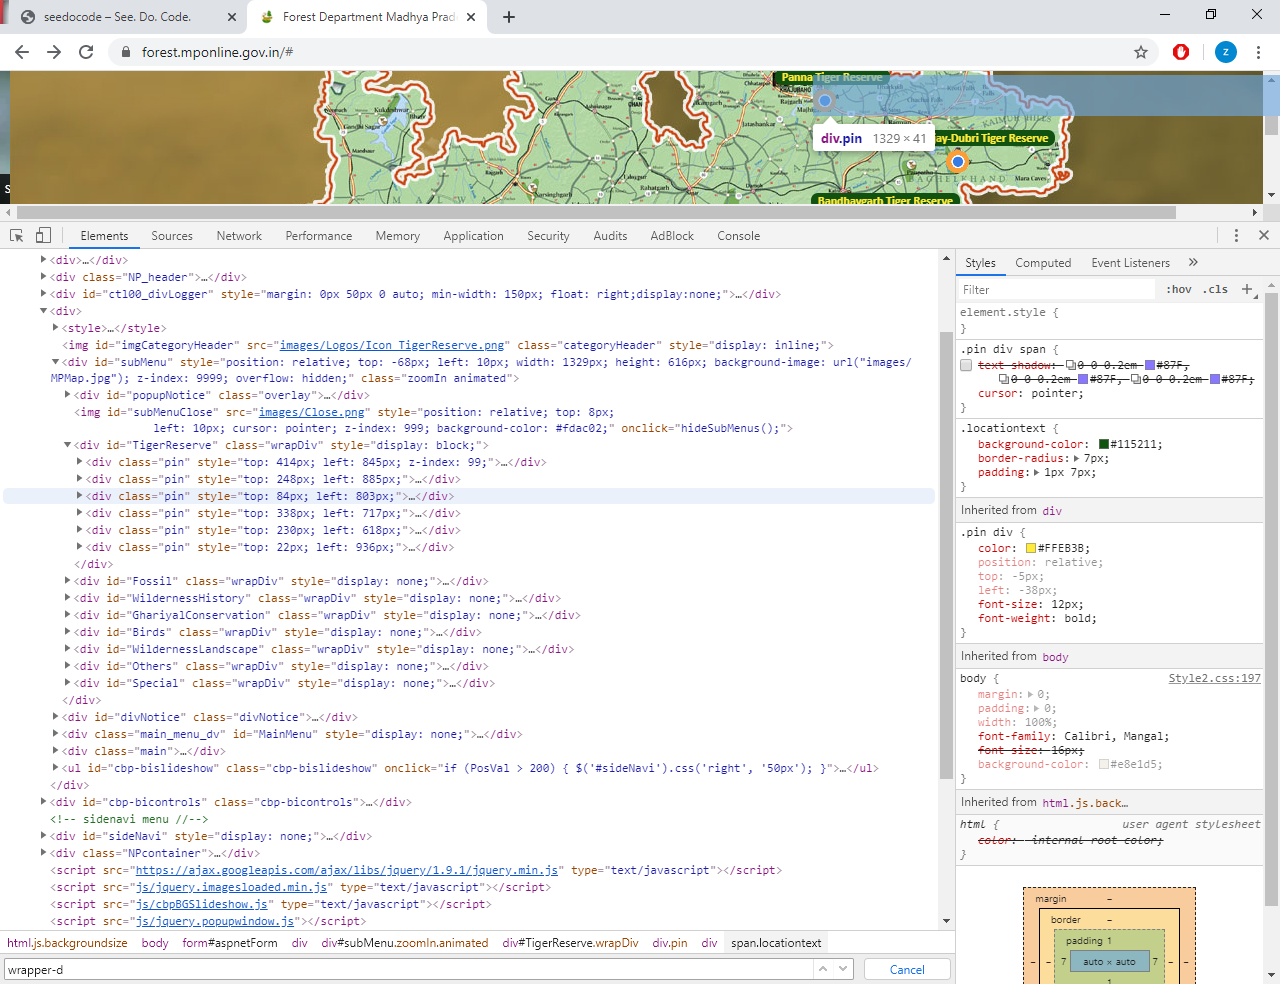Click the Elements panel vertical scrollbar

click(x=946, y=555)
